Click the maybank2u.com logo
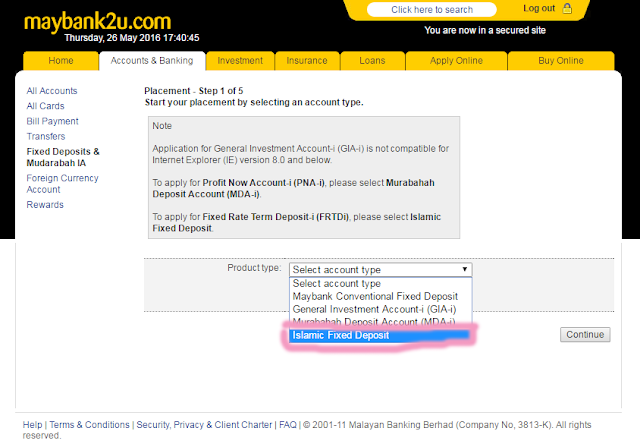Screen dimensions: 640x447 [97, 22]
